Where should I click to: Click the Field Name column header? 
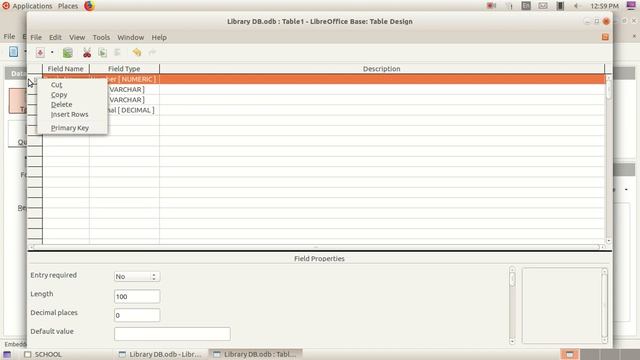pos(66,69)
